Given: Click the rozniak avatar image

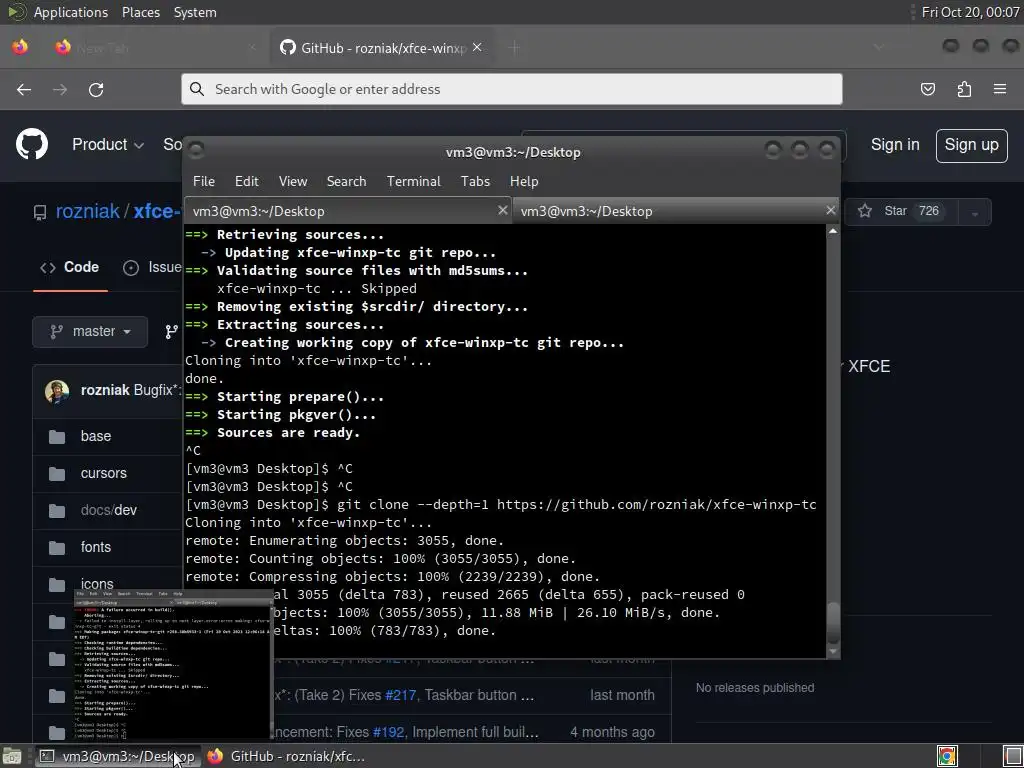Looking at the screenshot, I should click(x=57, y=391).
